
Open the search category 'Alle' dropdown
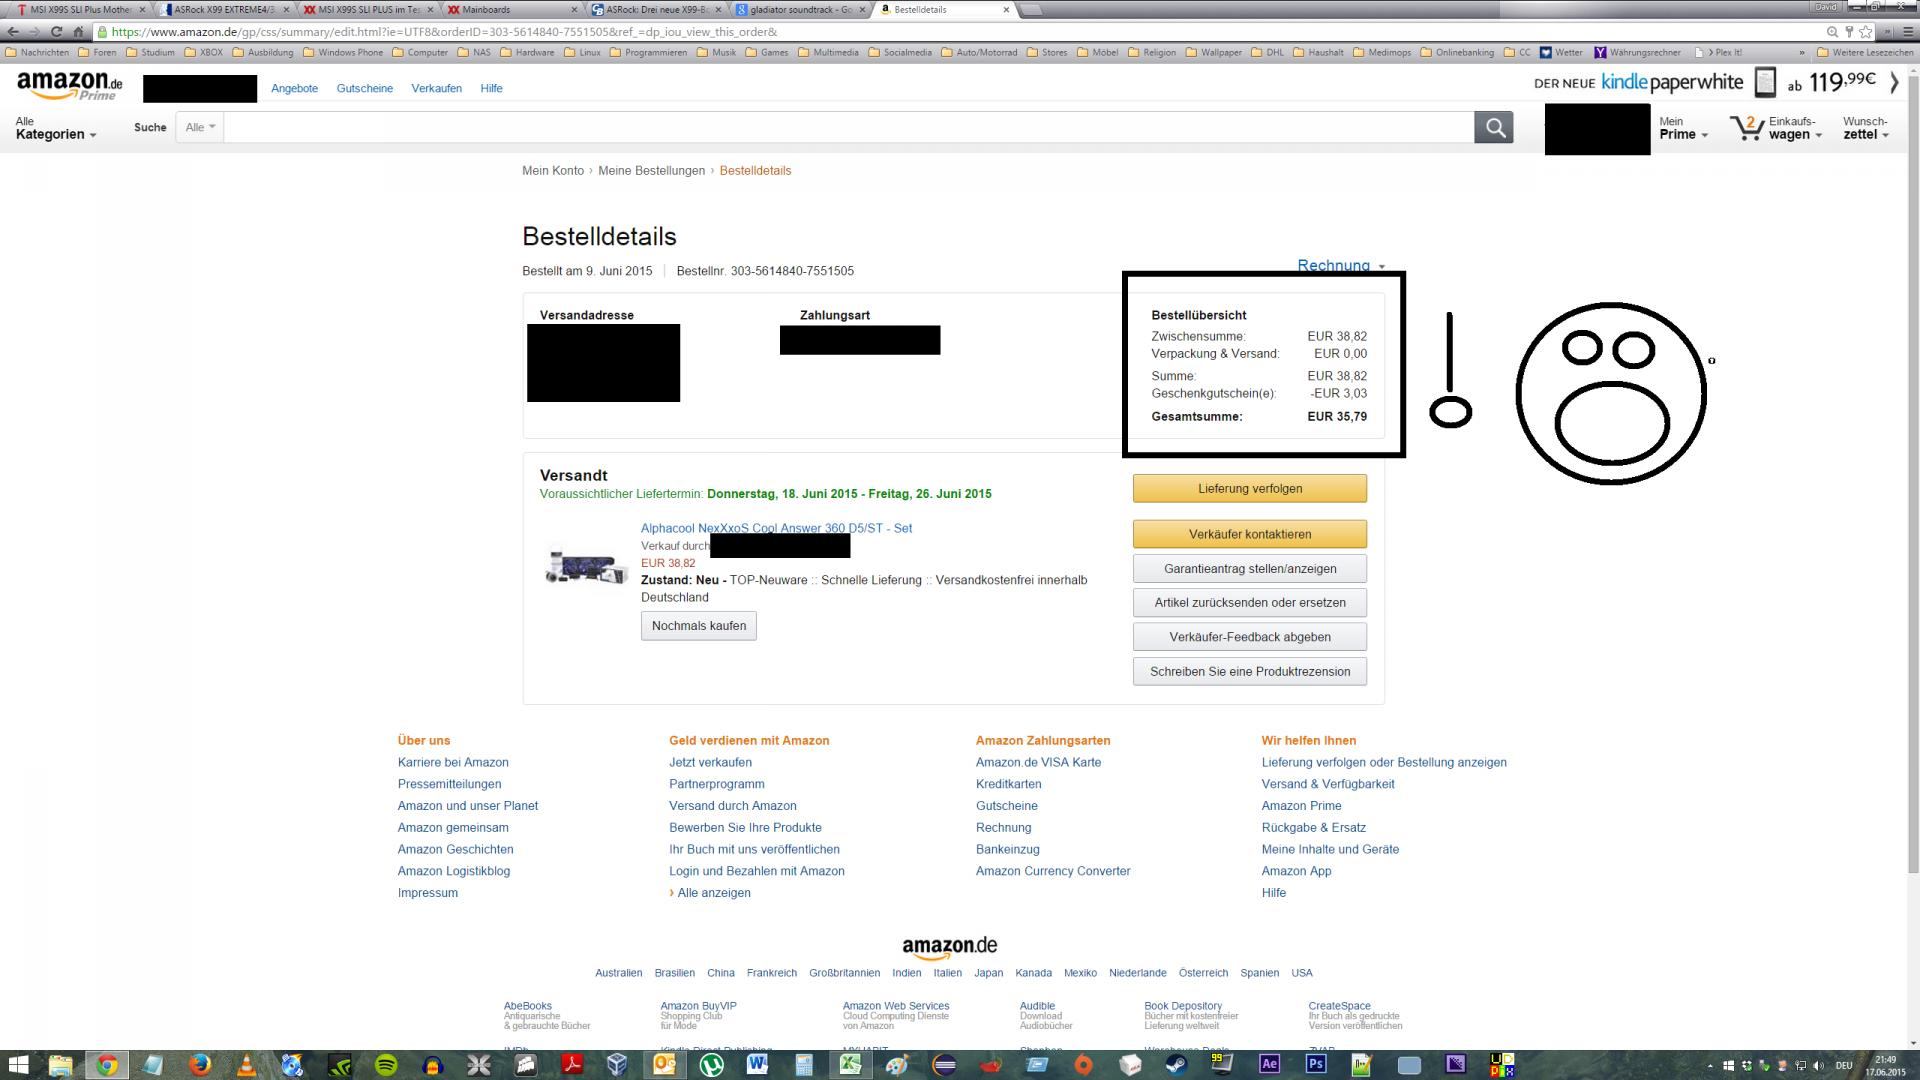(200, 127)
